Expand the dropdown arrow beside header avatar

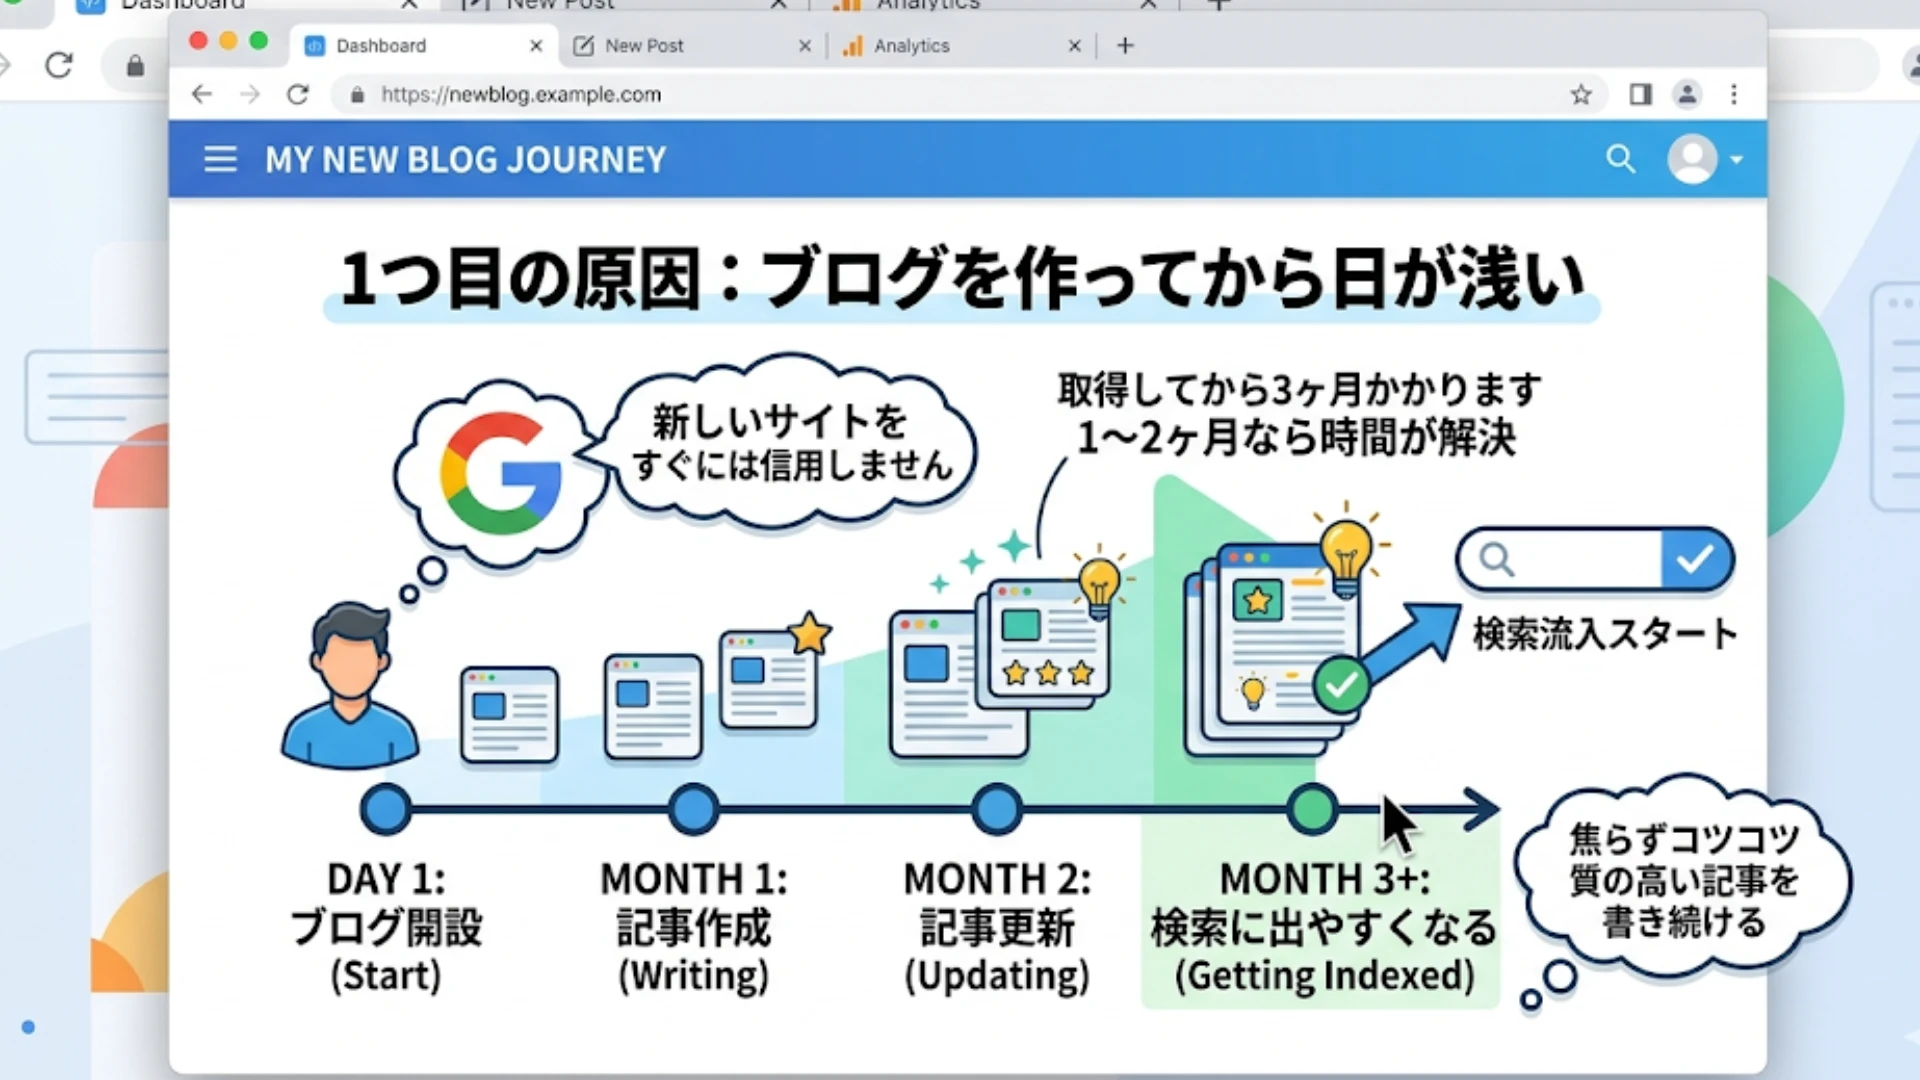pos(1737,160)
